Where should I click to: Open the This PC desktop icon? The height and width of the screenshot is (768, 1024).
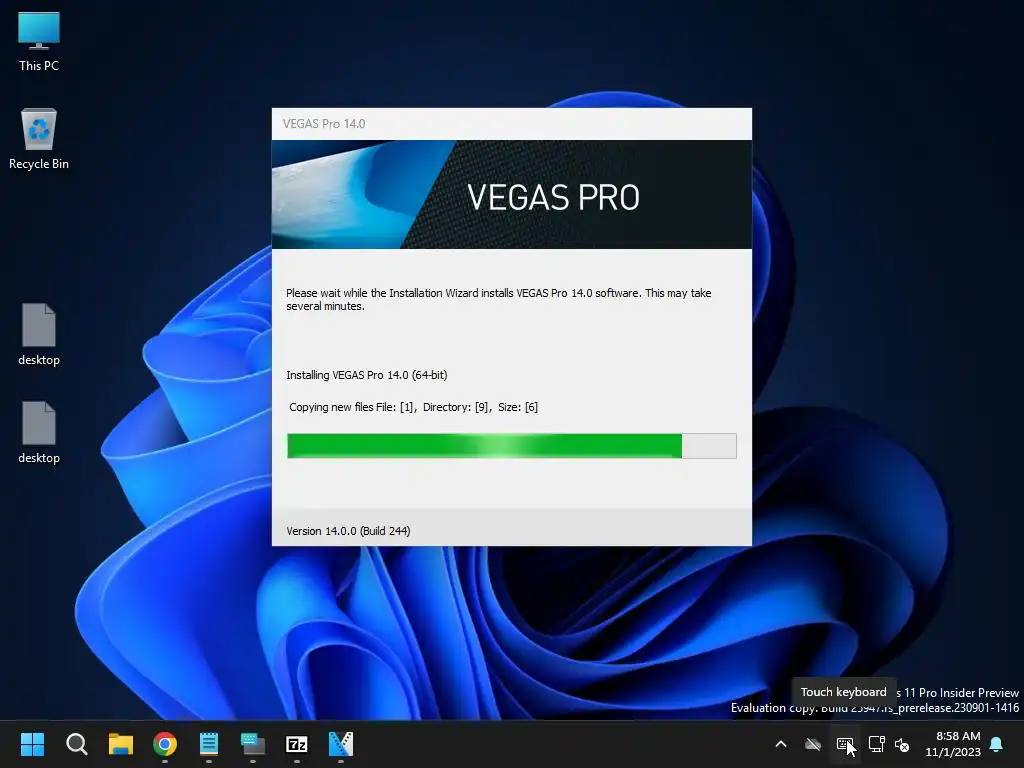pos(39,42)
